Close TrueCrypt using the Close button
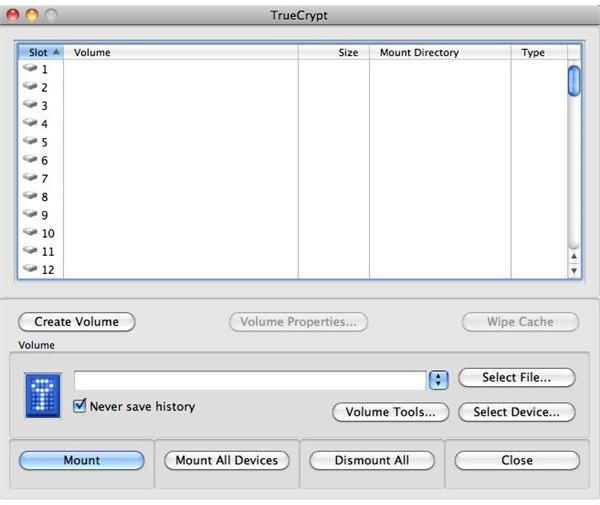 (517, 460)
